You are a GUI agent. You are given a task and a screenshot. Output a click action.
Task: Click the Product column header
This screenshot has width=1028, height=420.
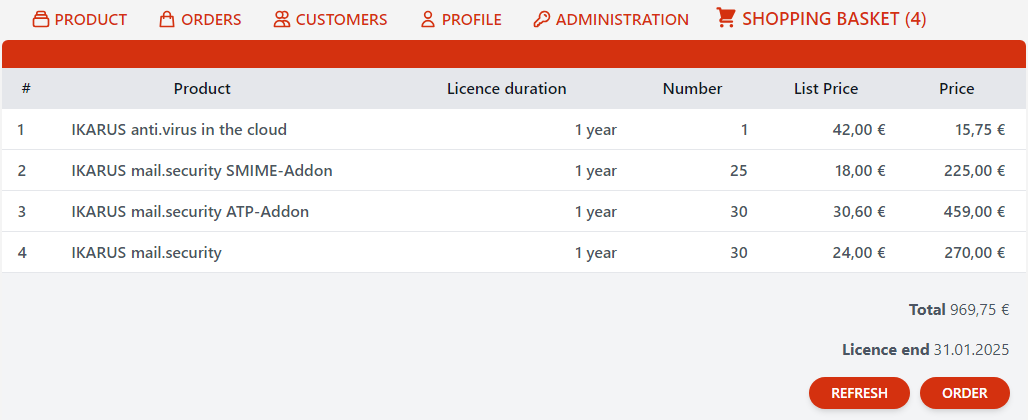tap(202, 88)
